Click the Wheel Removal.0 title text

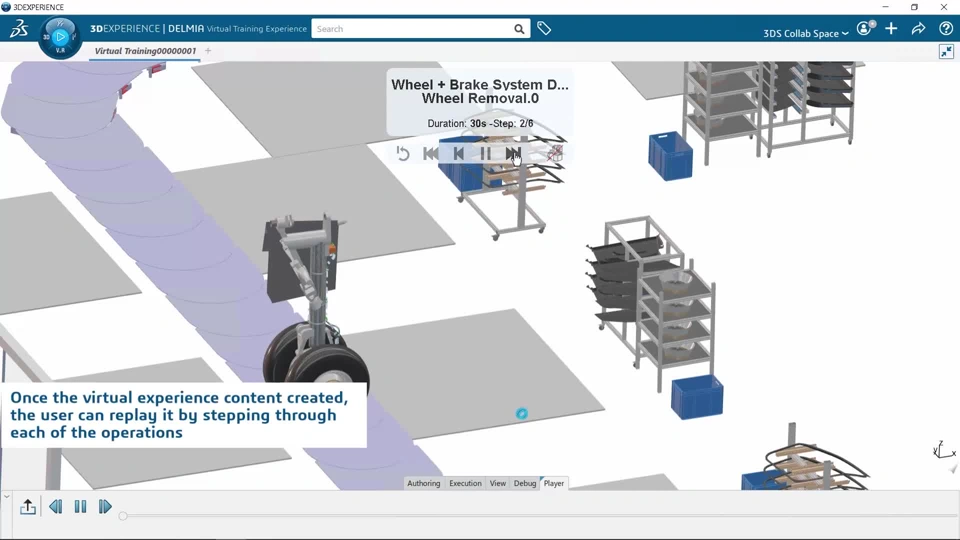point(480,99)
